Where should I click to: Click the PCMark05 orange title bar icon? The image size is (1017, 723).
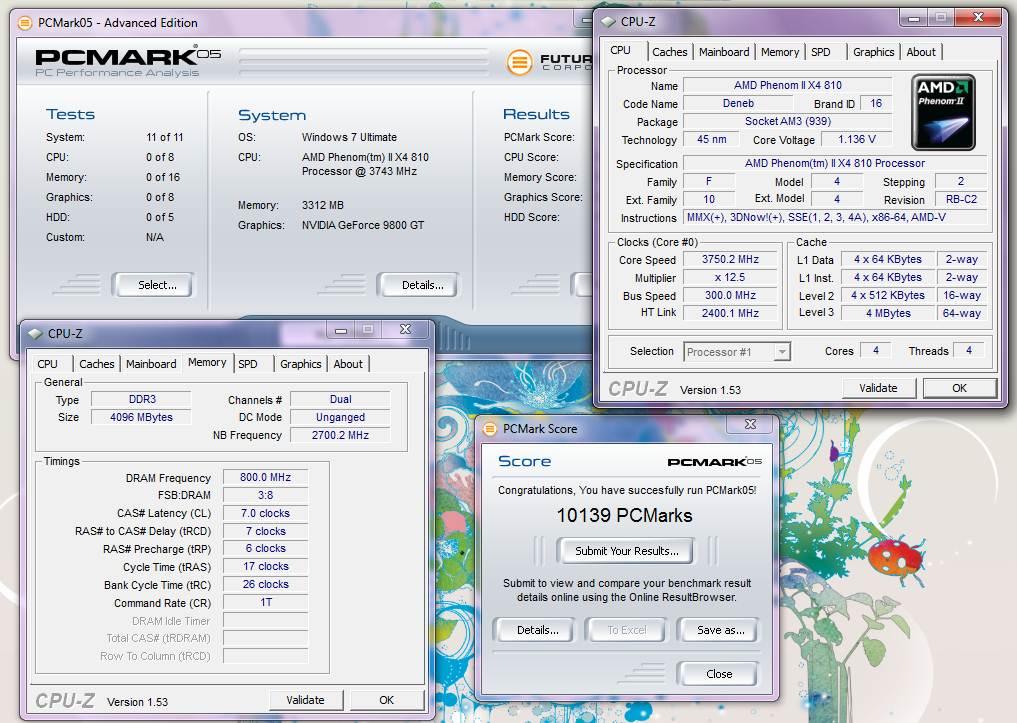tap(25, 23)
